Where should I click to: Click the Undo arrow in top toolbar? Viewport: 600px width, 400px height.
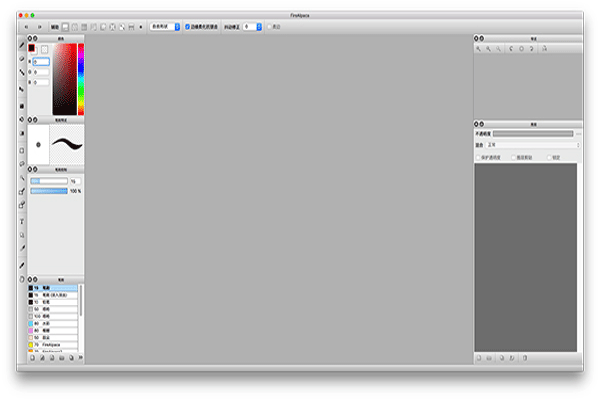pyautogui.click(x=25, y=27)
